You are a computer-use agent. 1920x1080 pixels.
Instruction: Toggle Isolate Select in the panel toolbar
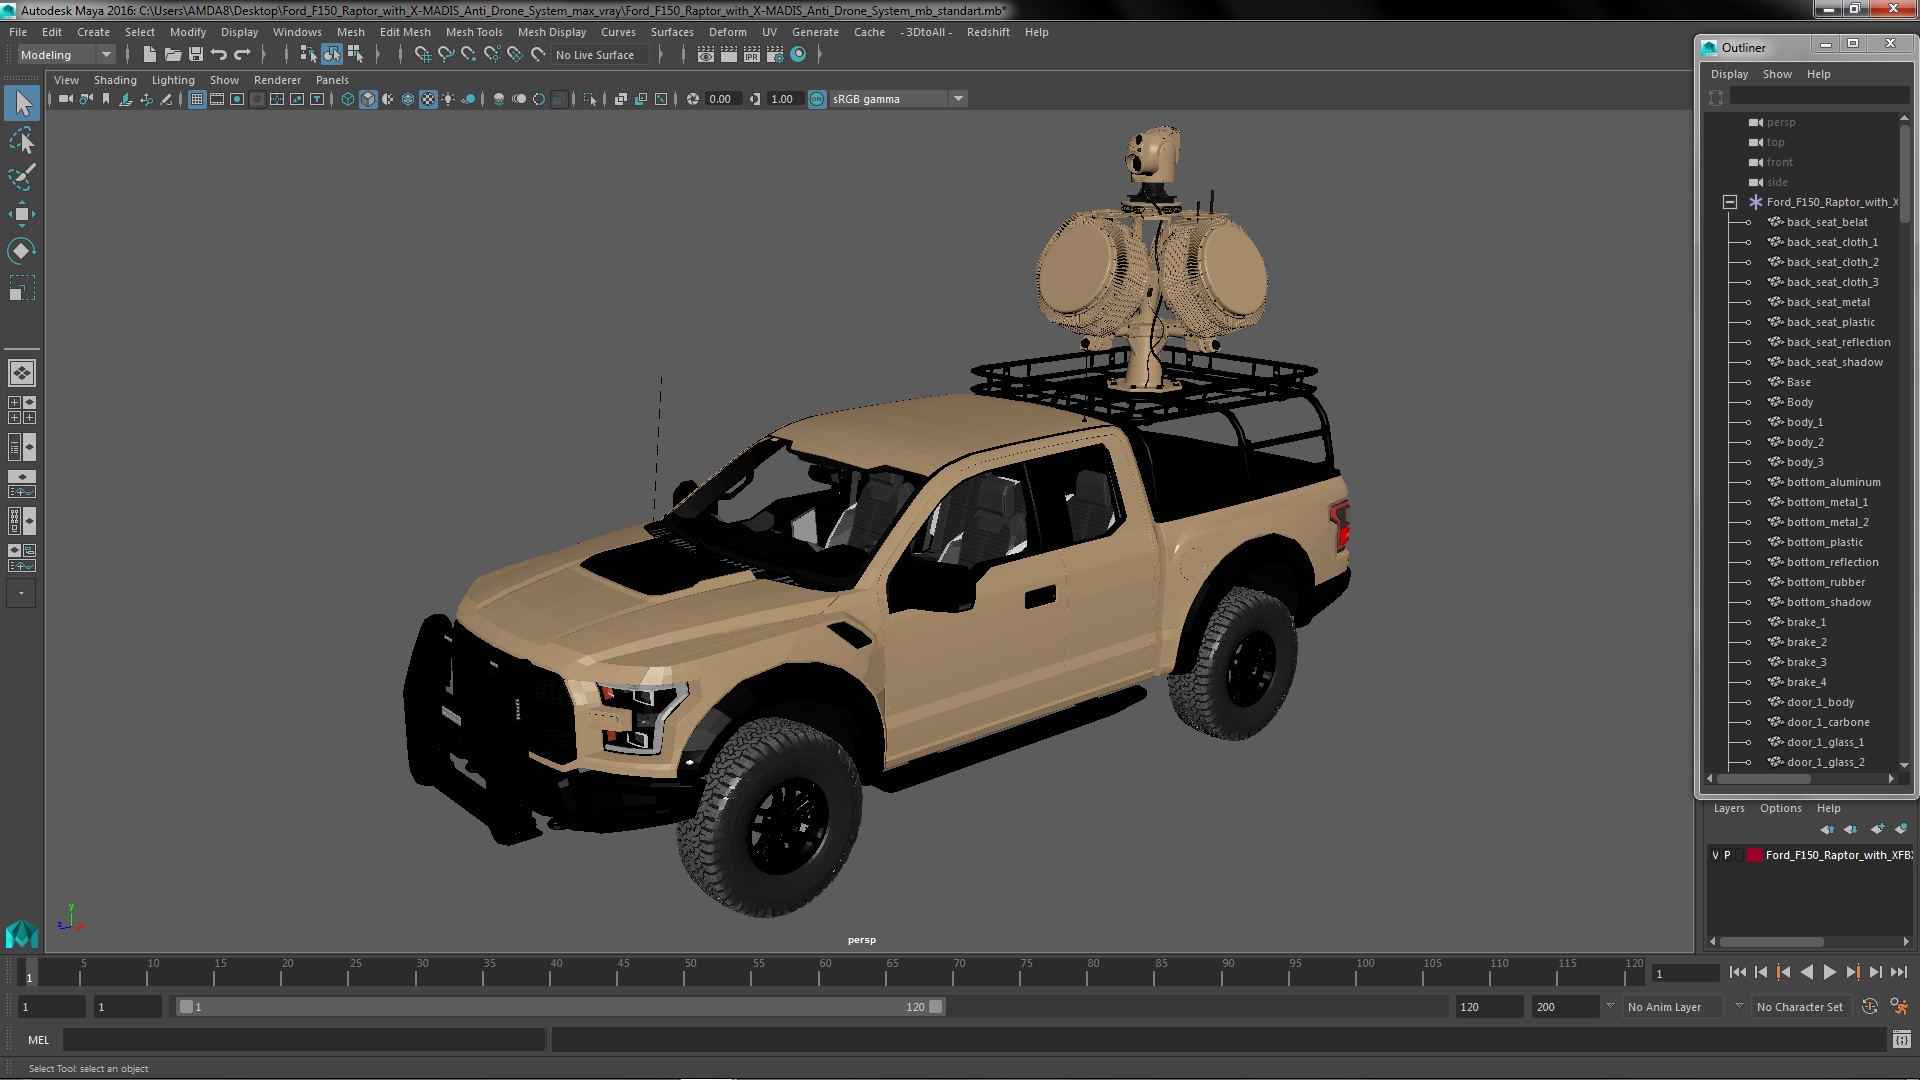(590, 99)
